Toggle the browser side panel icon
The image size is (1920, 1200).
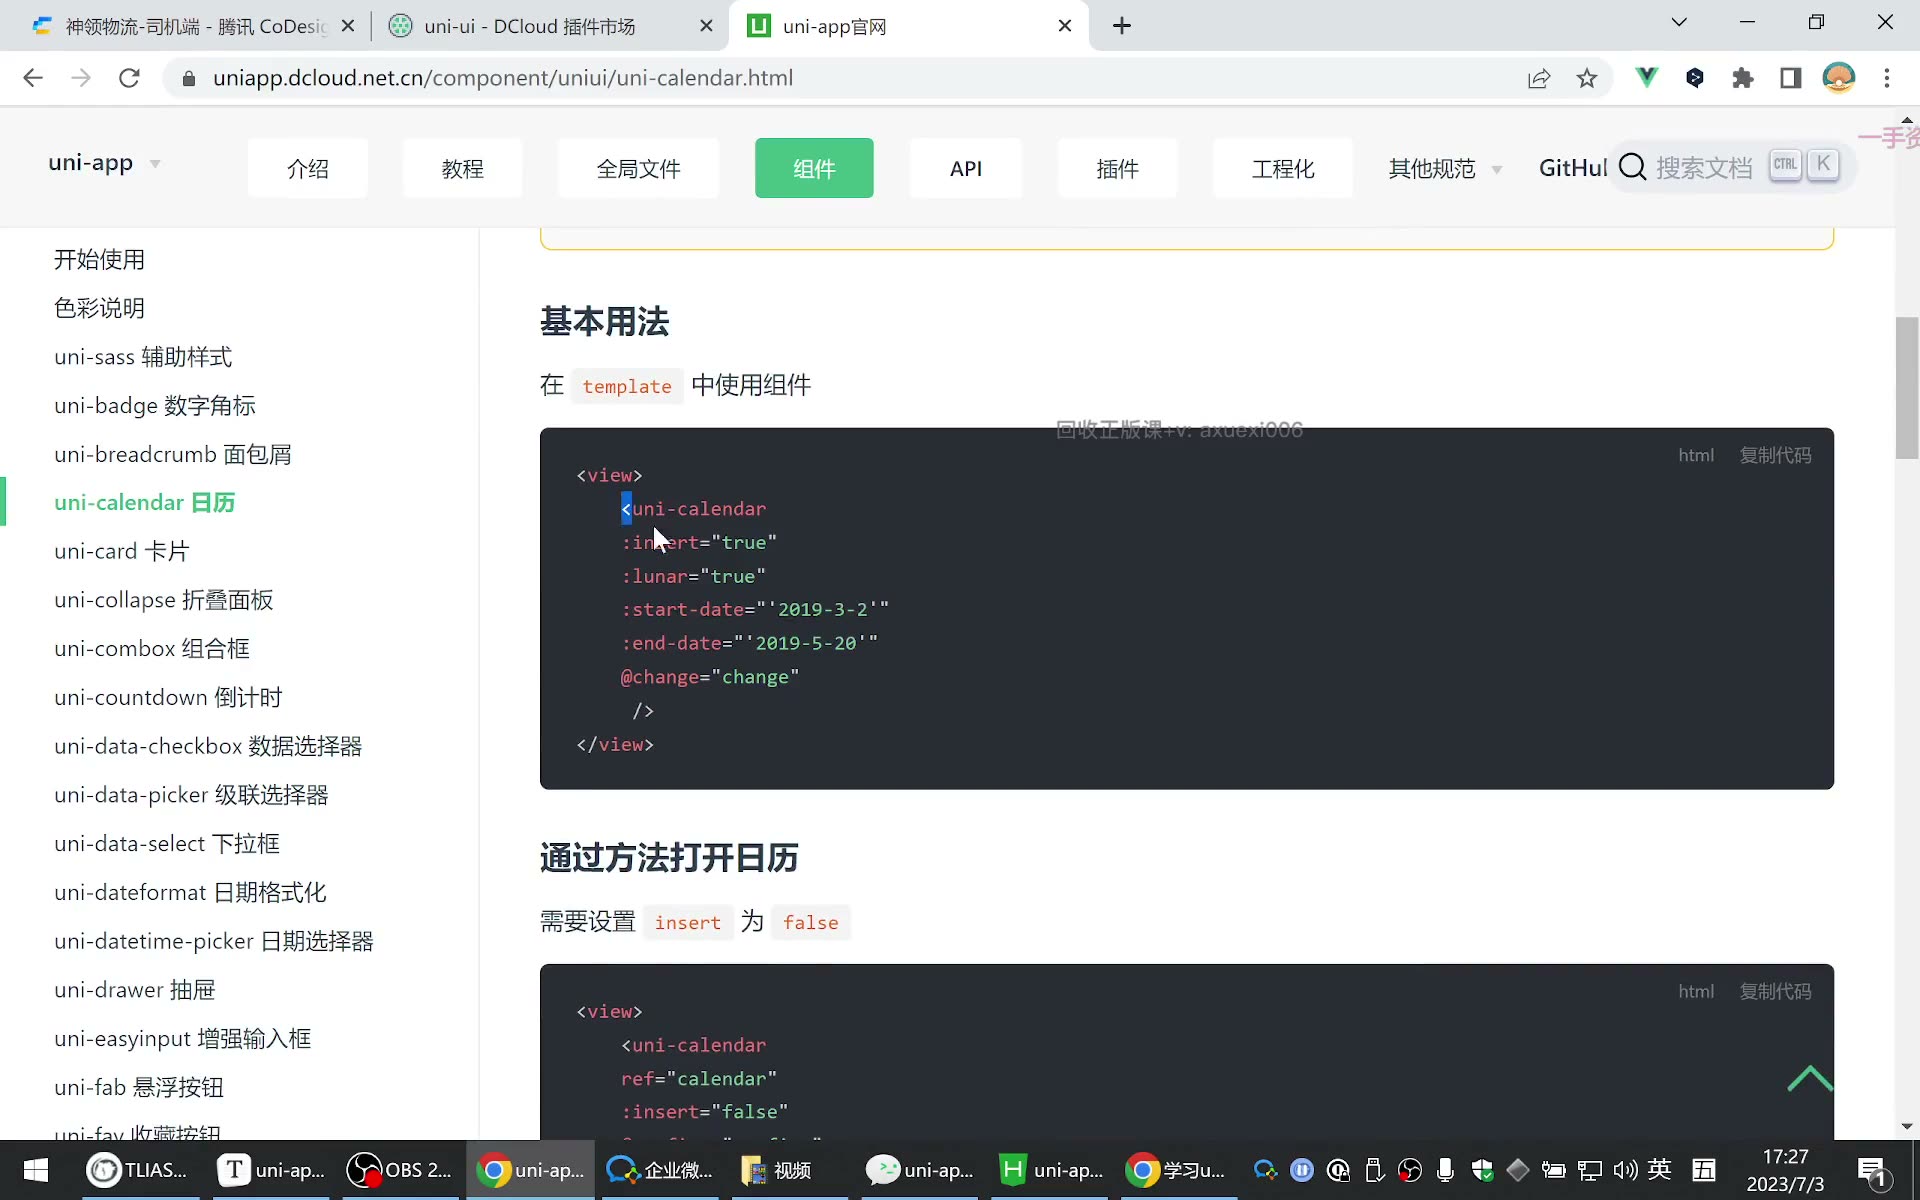click(1791, 78)
